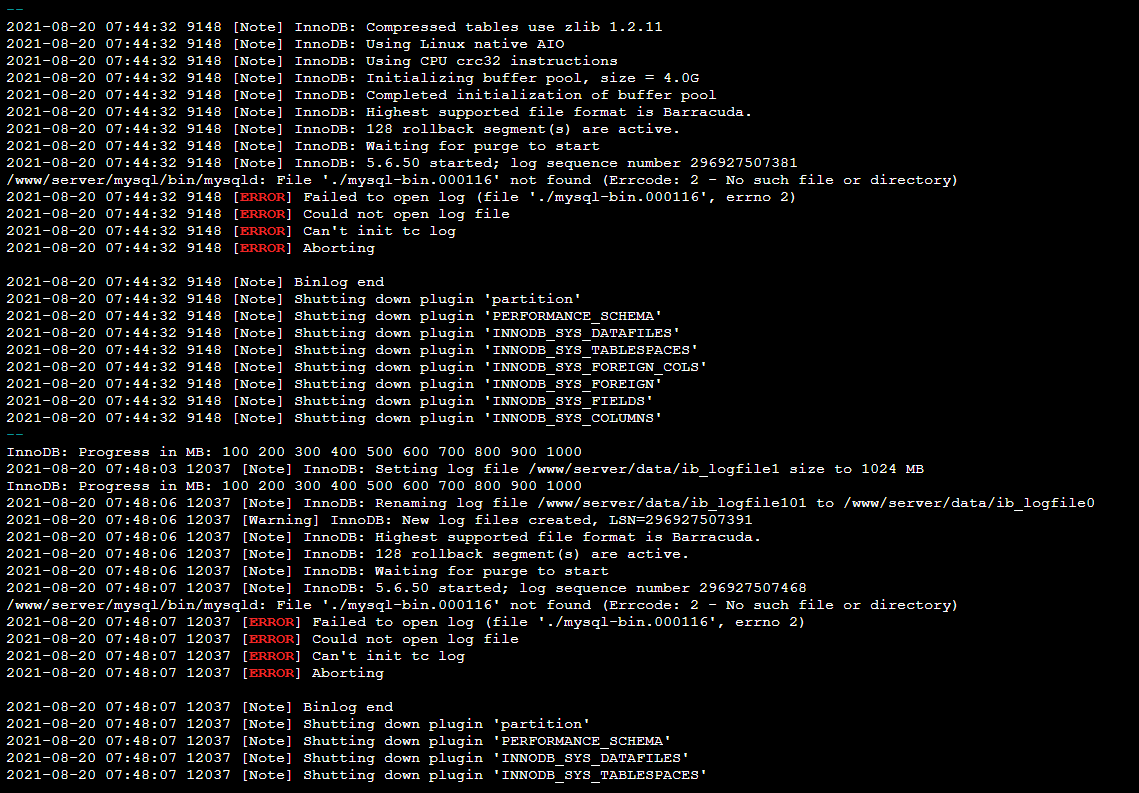Select 'Completed initialization of buffer pool' message

tap(541, 95)
